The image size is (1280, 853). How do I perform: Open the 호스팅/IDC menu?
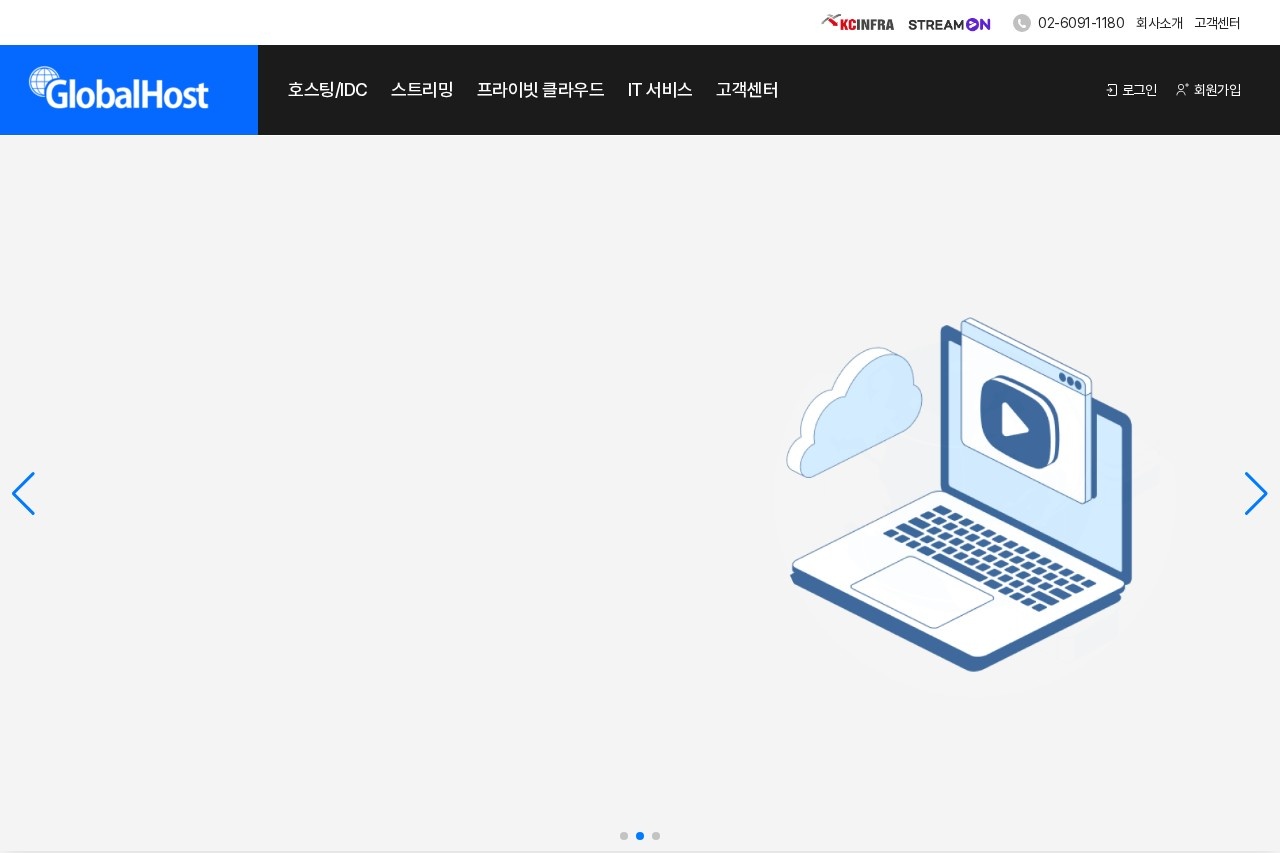(x=327, y=90)
